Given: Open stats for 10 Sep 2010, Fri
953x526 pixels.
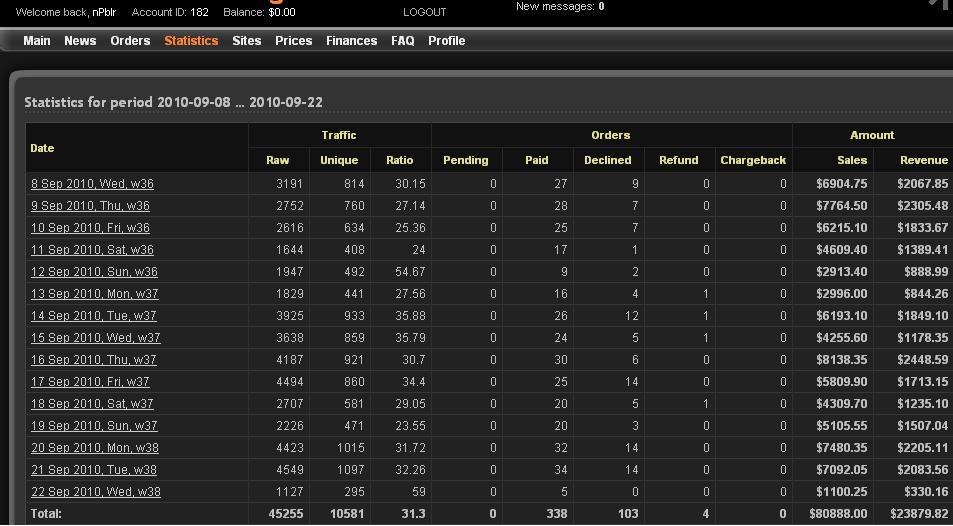Looking at the screenshot, I should [x=90, y=227].
